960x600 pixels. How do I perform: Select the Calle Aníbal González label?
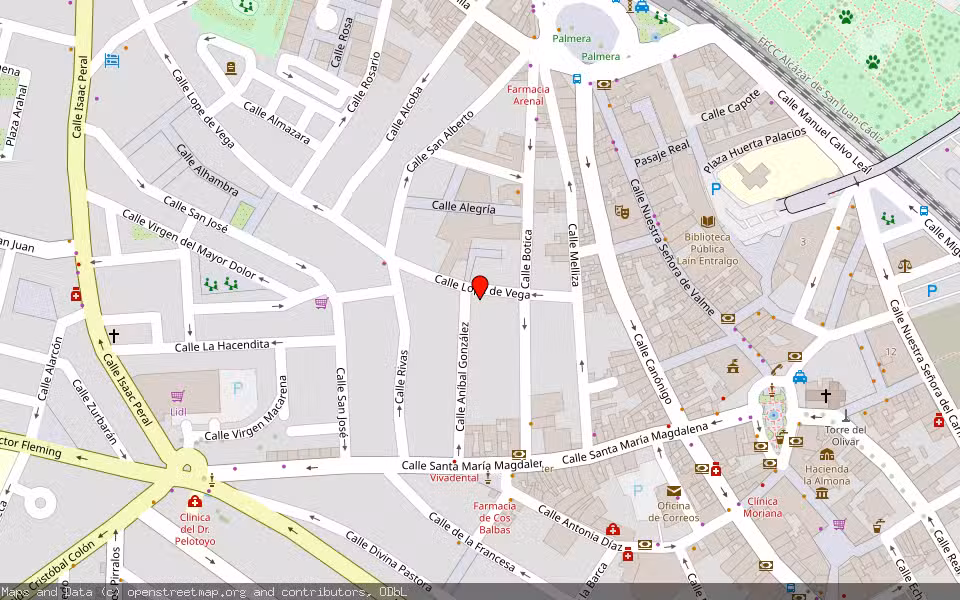[462, 377]
